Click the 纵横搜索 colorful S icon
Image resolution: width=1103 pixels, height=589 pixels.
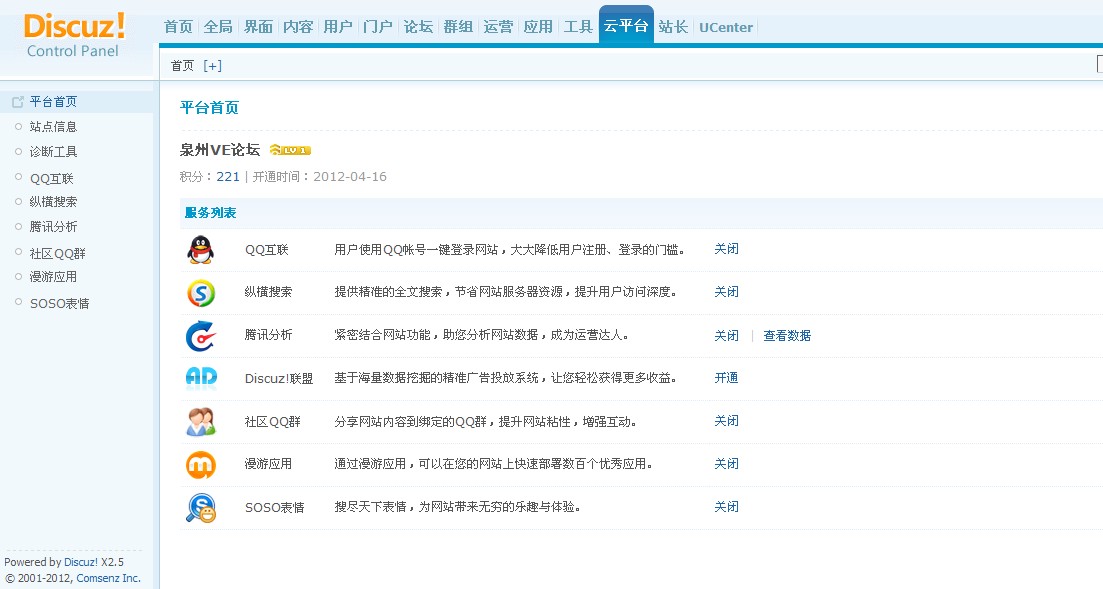(x=200, y=293)
